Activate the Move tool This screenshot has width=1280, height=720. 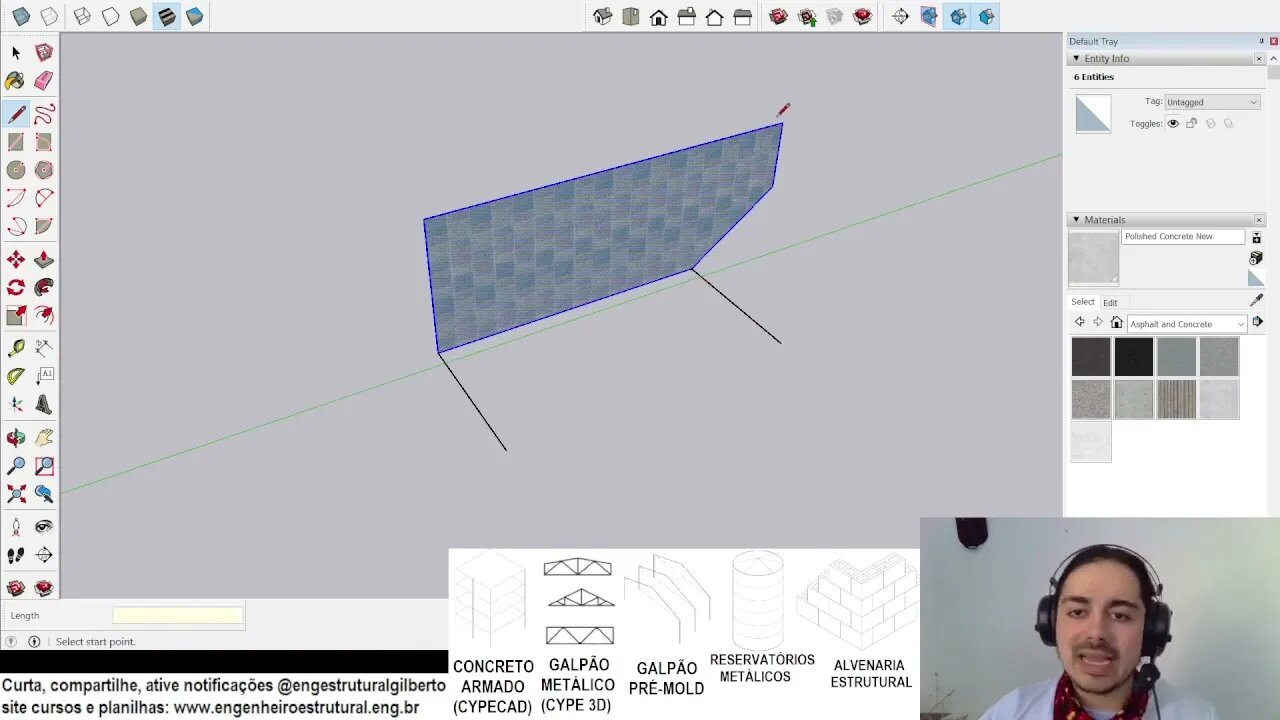pos(16,260)
